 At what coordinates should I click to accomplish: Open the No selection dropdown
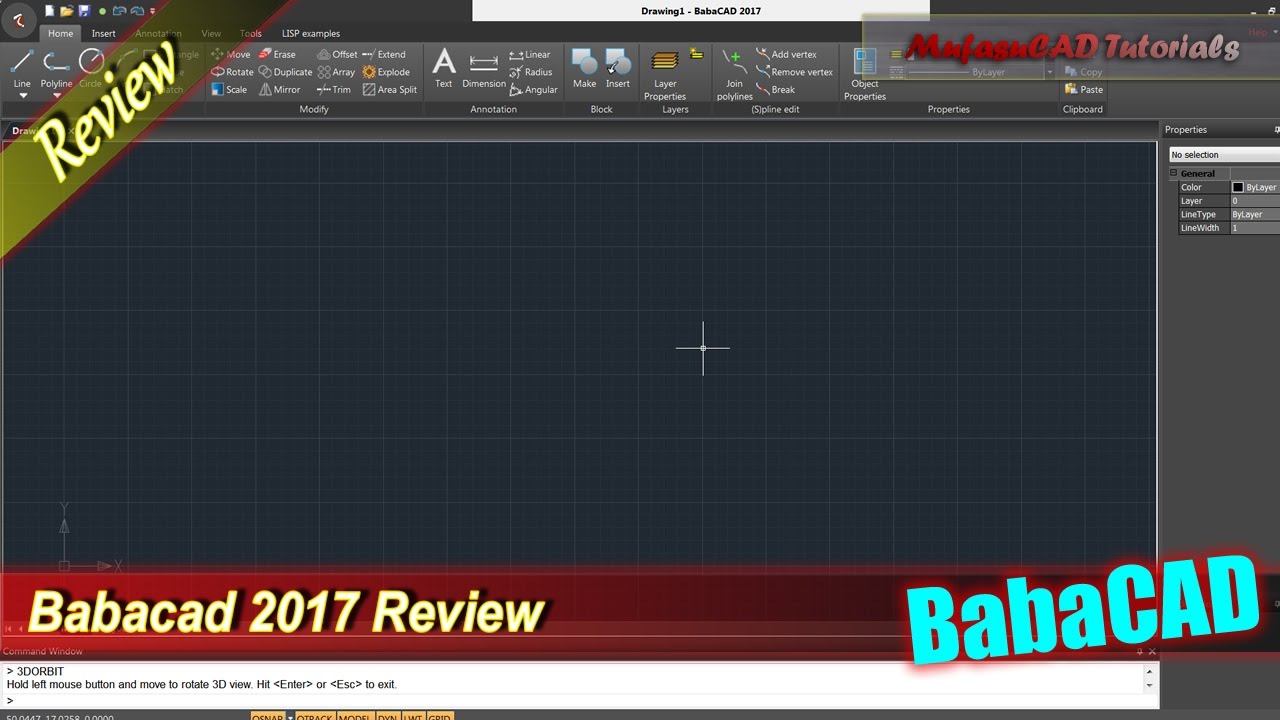point(1224,155)
